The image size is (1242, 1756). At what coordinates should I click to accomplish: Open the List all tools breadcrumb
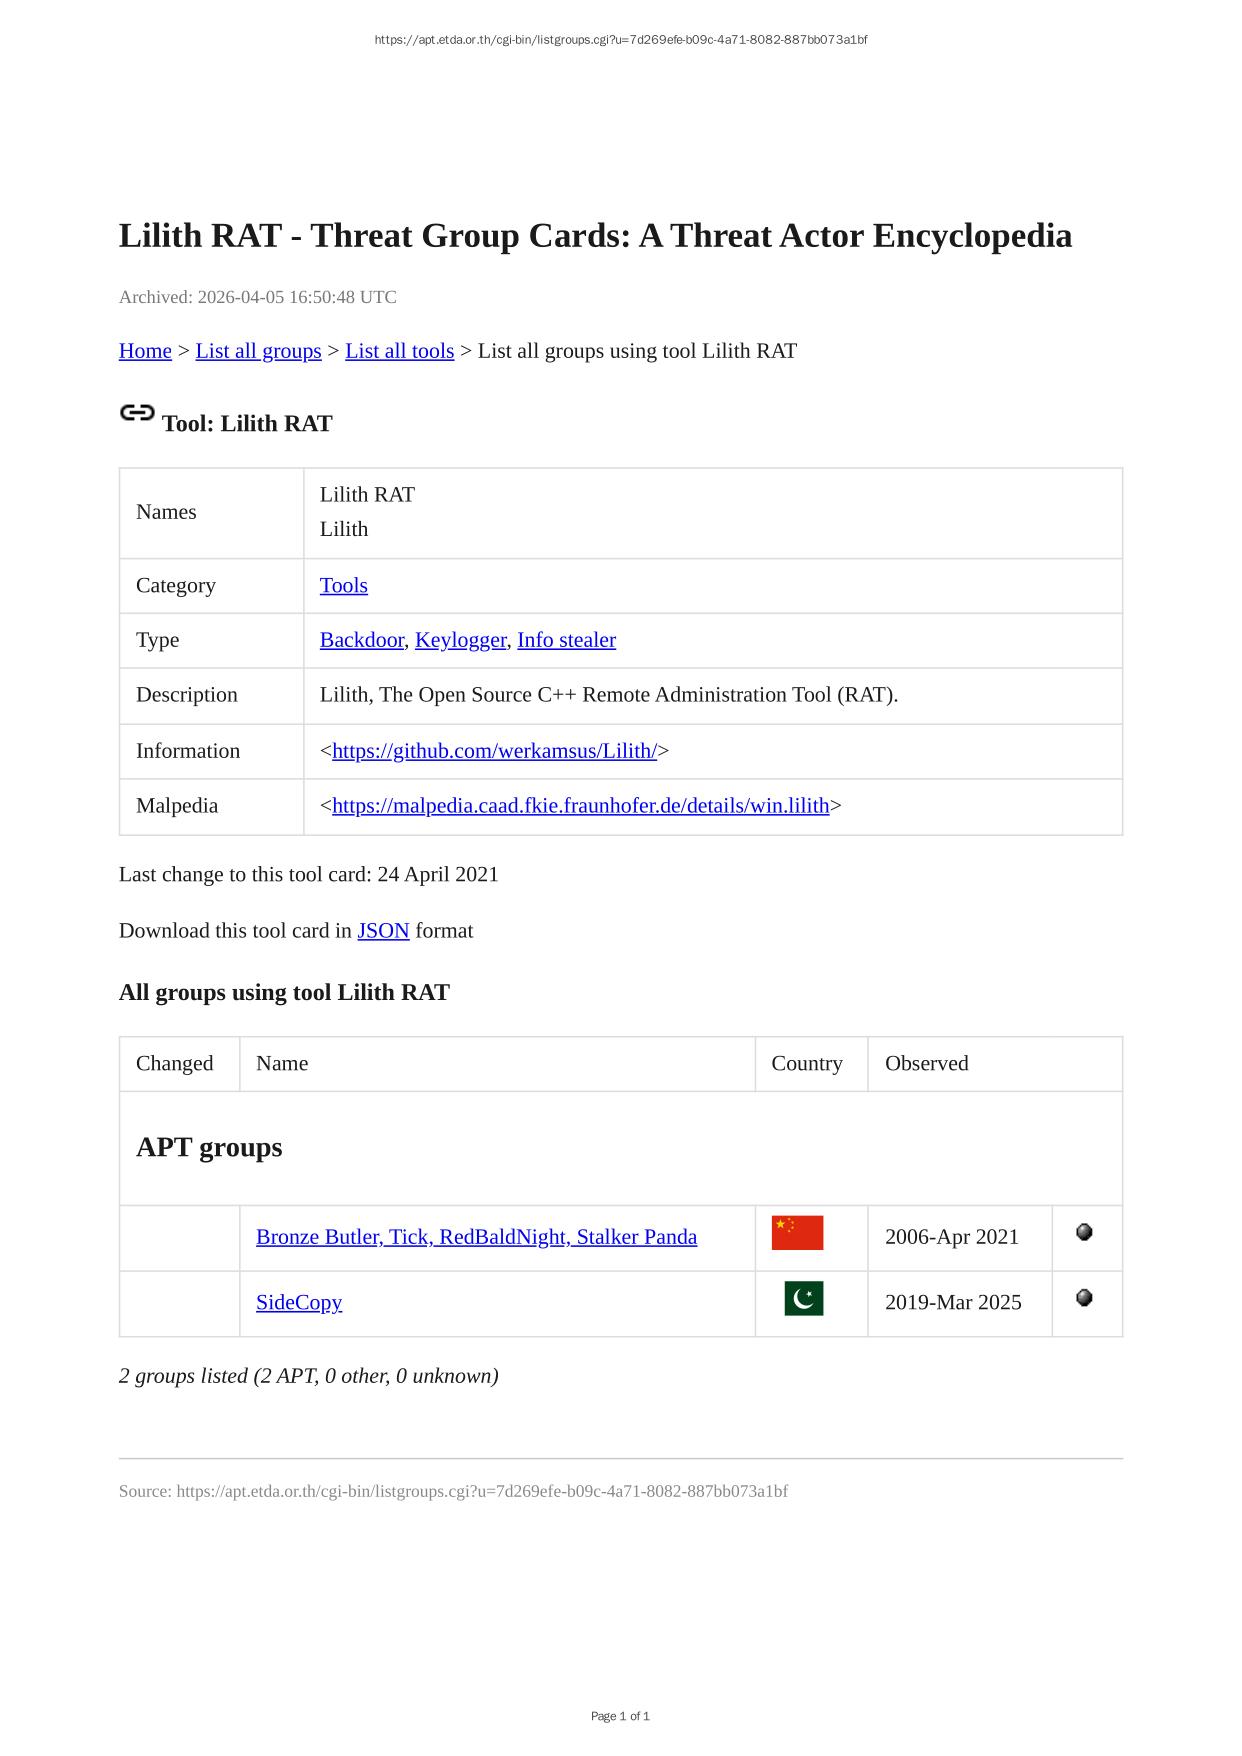coord(399,351)
